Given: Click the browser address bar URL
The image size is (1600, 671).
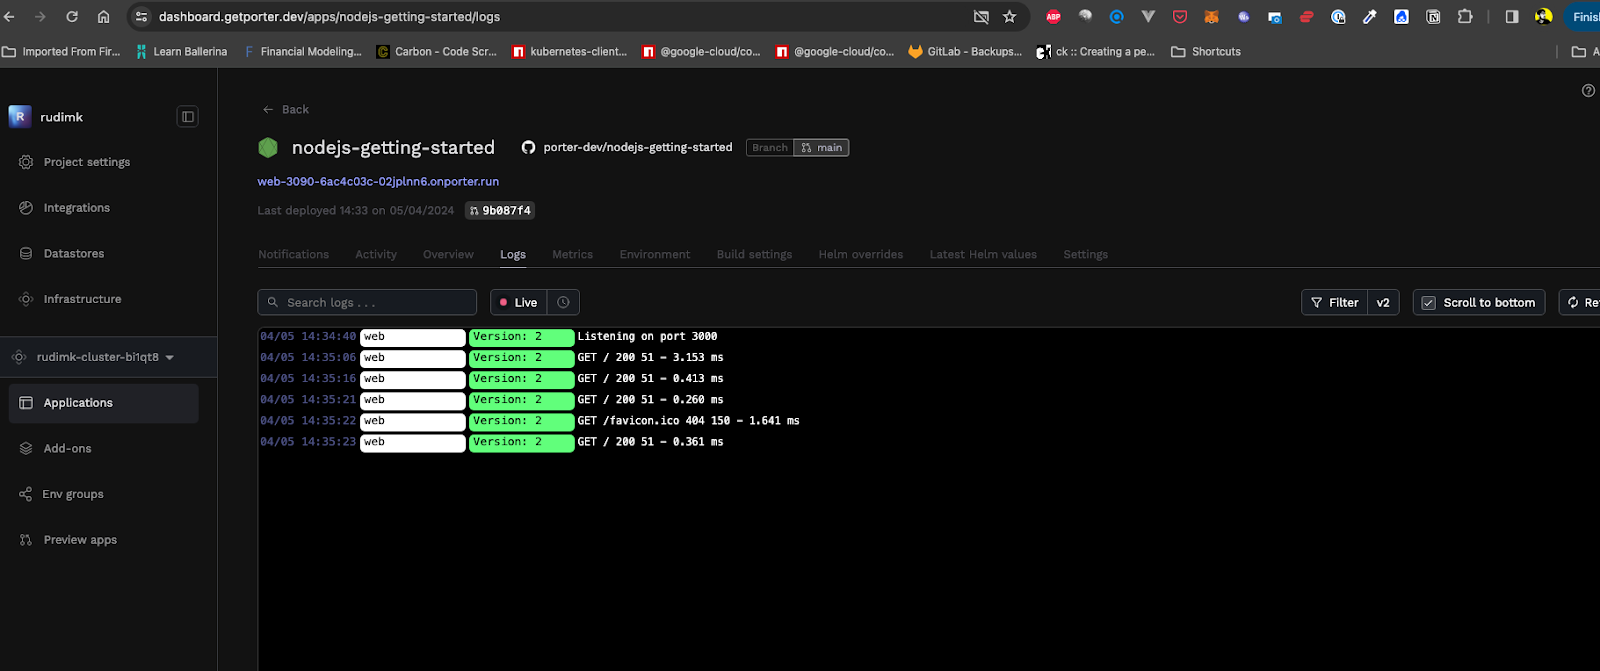Looking at the screenshot, I should pos(329,17).
